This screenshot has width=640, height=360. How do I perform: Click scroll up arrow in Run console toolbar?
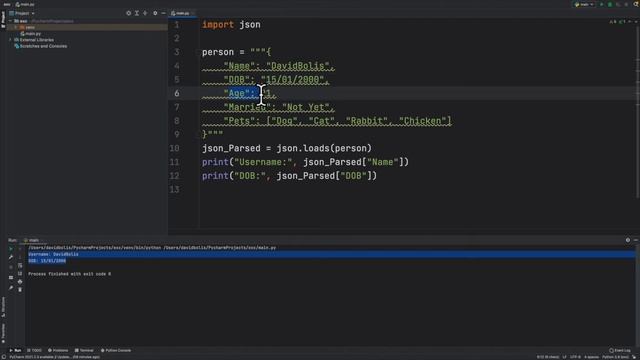(x=20, y=248)
